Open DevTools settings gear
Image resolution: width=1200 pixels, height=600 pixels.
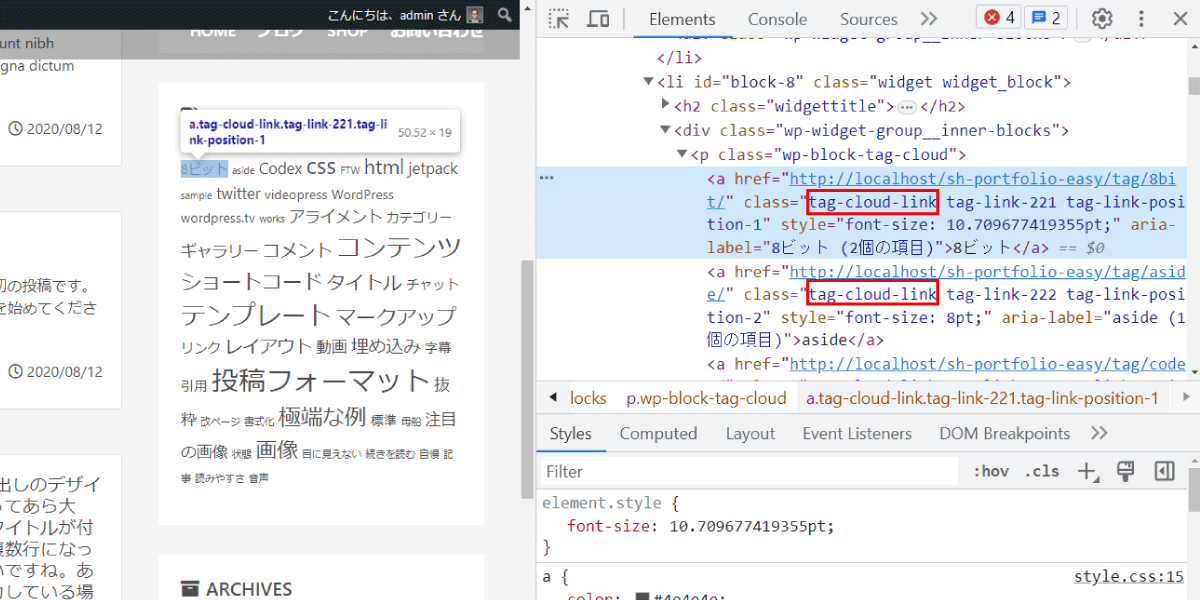(x=1102, y=18)
